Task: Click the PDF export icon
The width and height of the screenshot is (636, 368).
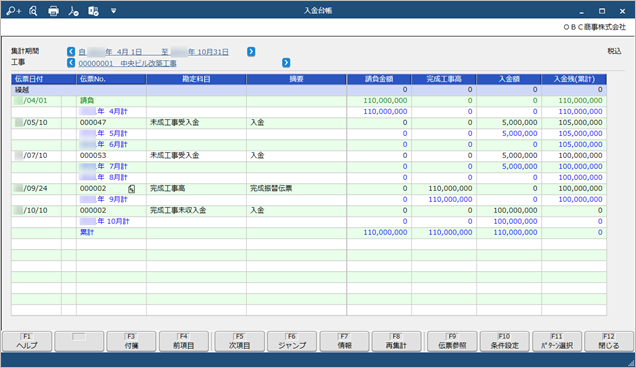Action: [73, 11]
